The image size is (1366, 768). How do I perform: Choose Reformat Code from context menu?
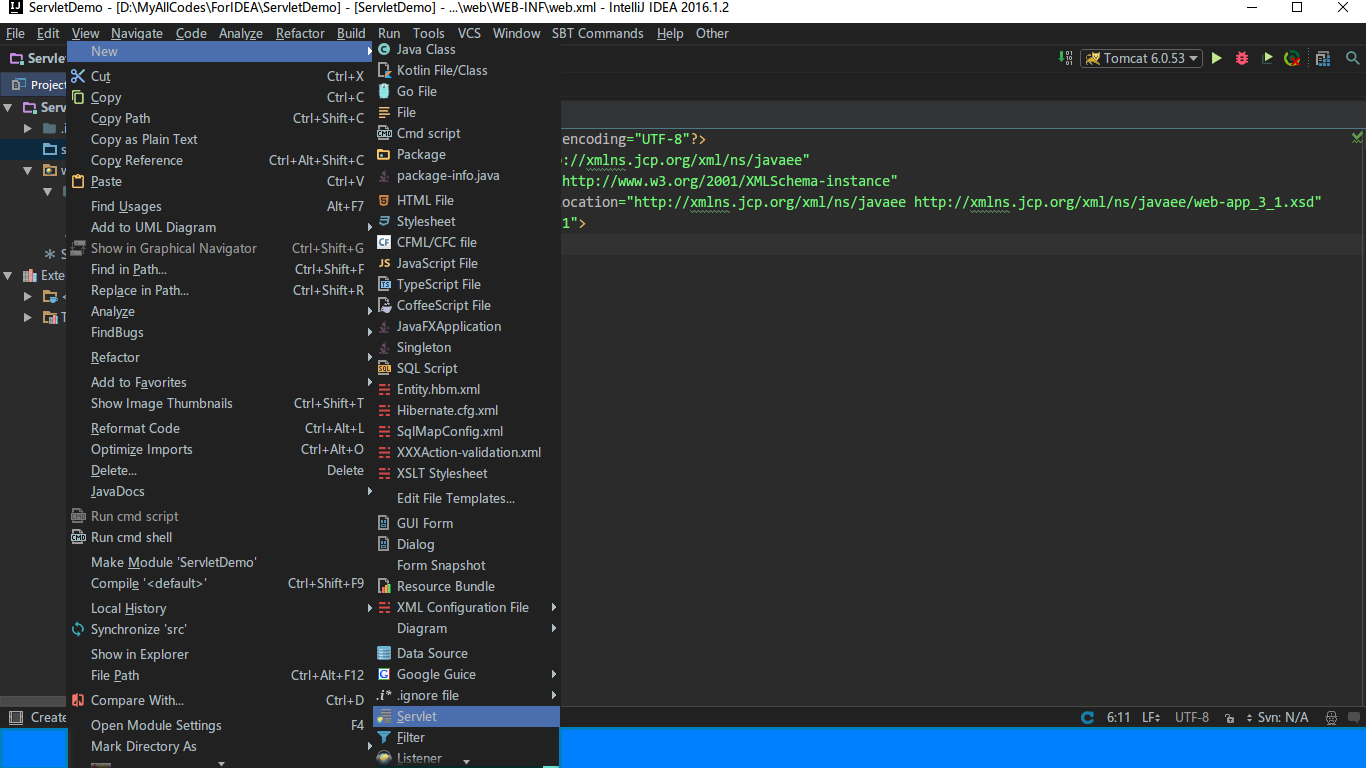pyautogui.click(x=219, y=428)
